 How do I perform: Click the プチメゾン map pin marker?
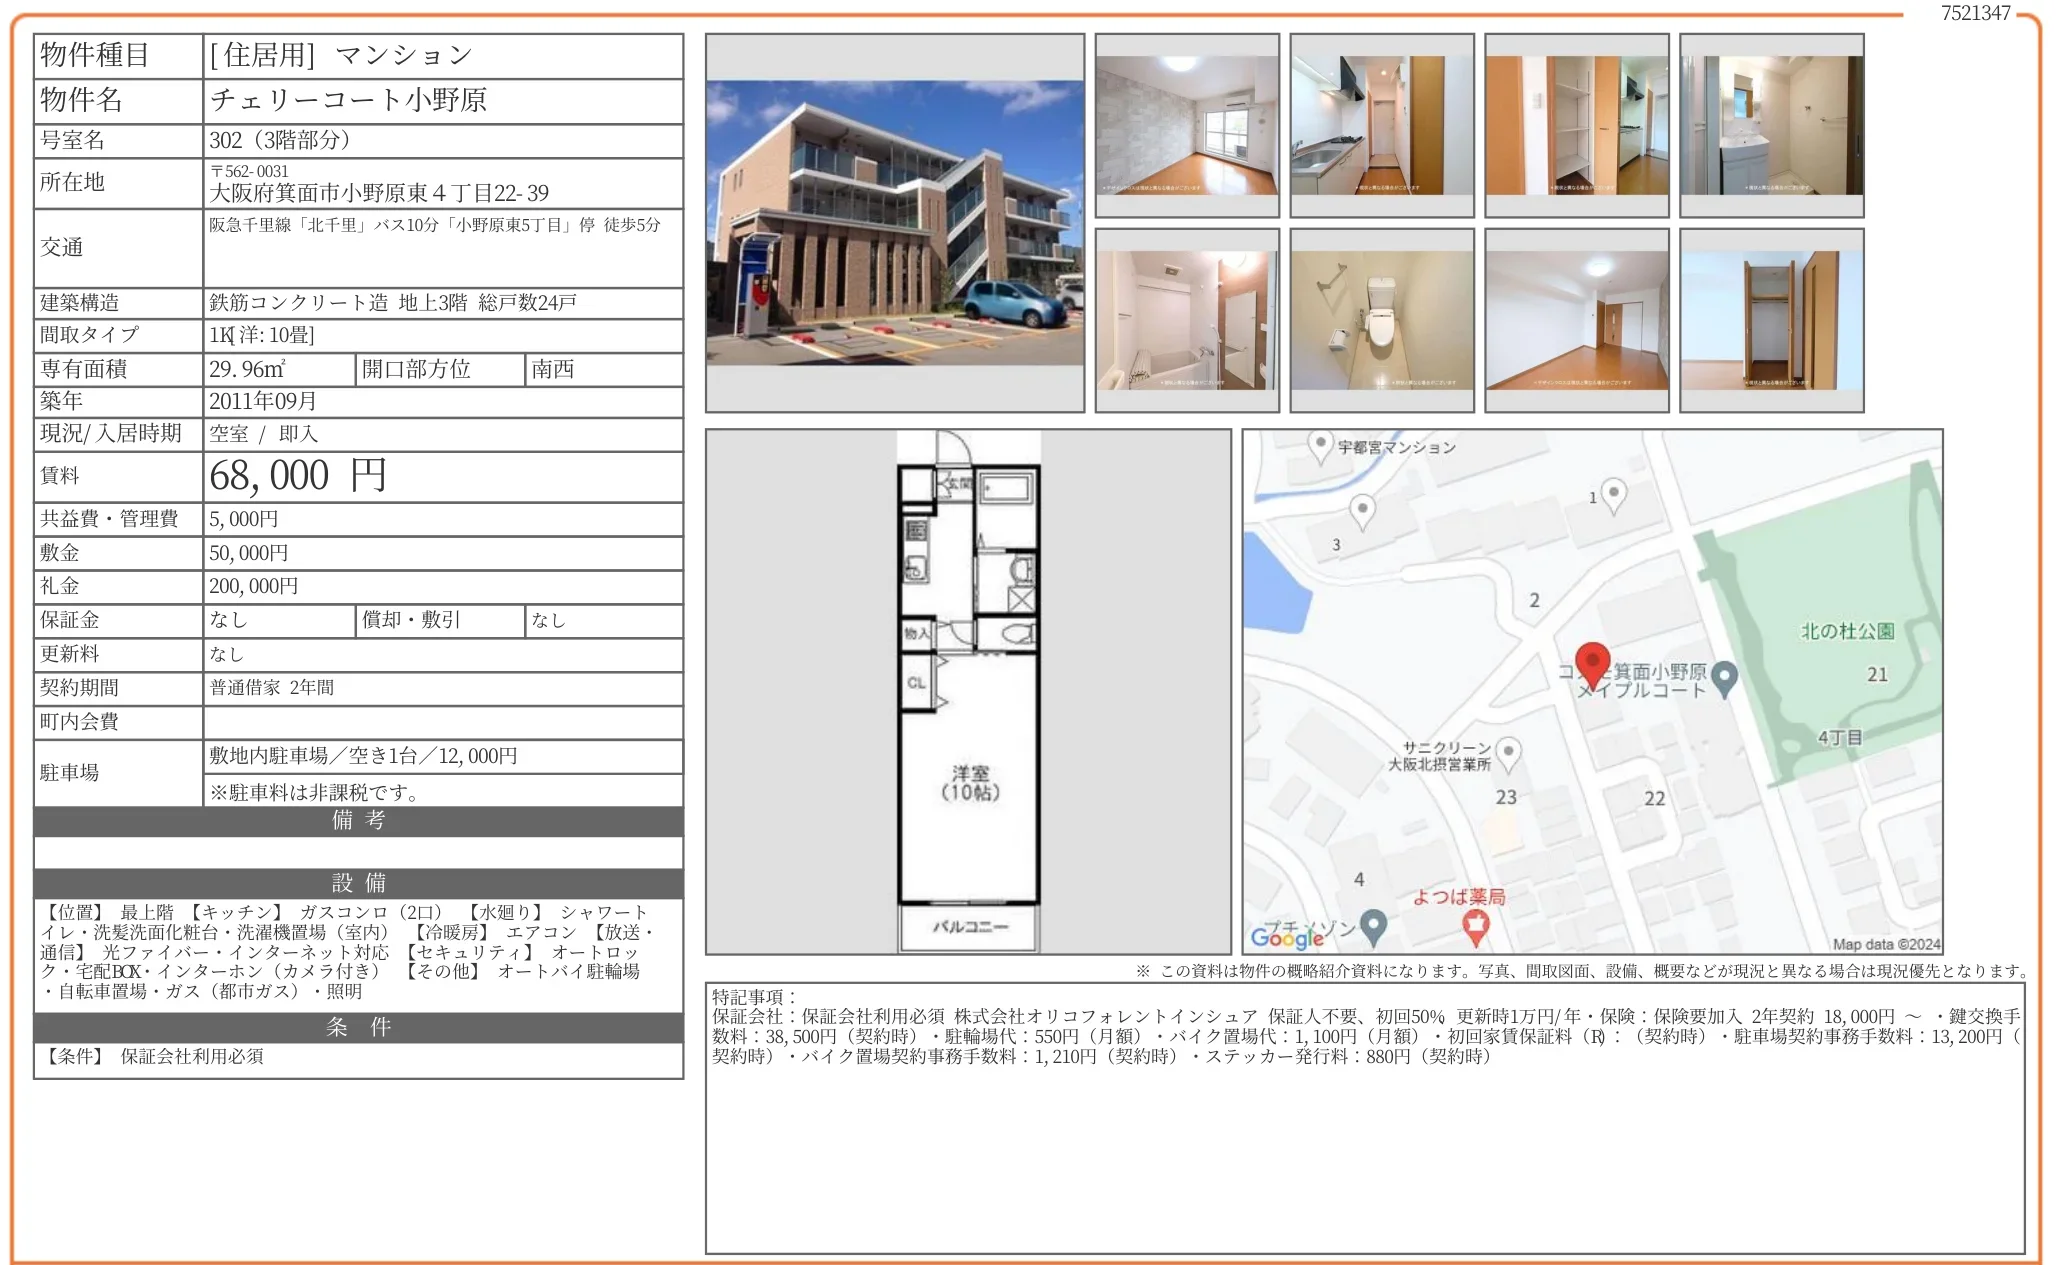pos(1373,925)
